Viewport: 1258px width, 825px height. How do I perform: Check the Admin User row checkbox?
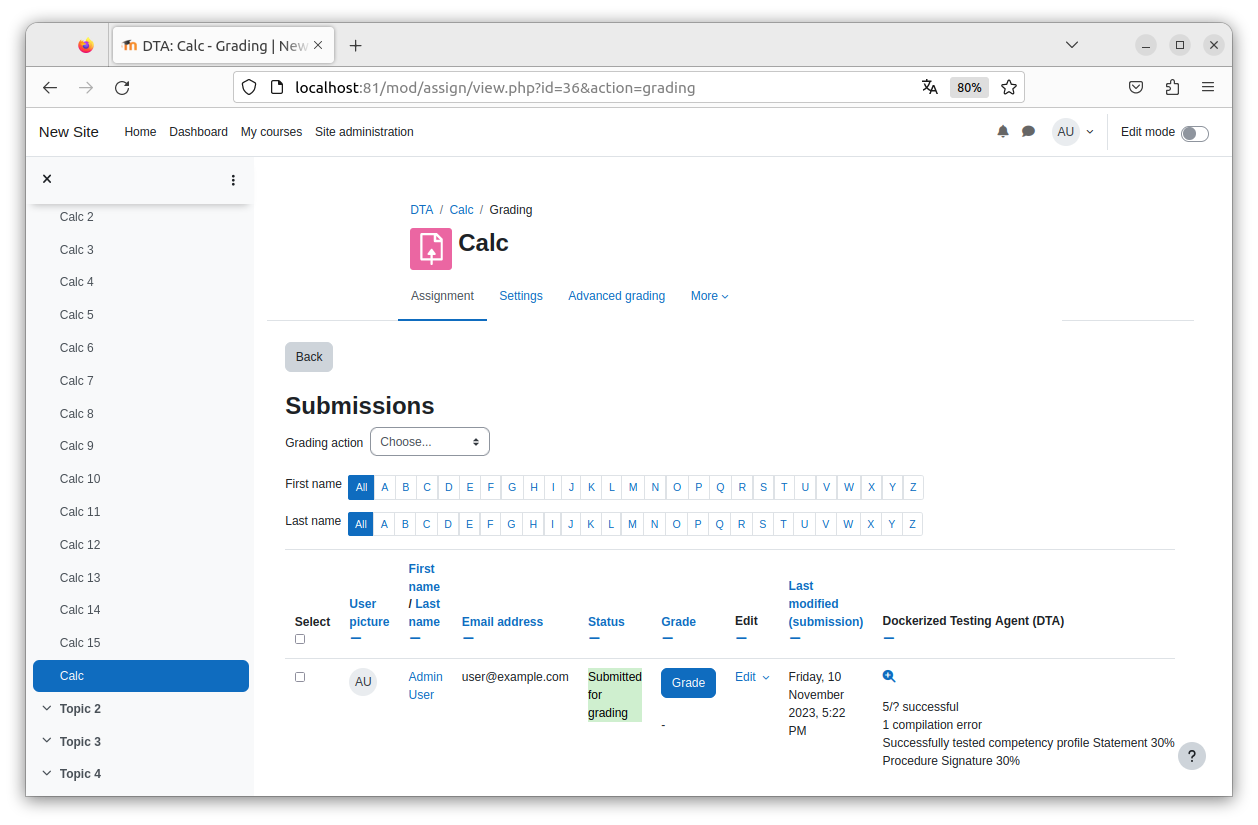[300, 677]
